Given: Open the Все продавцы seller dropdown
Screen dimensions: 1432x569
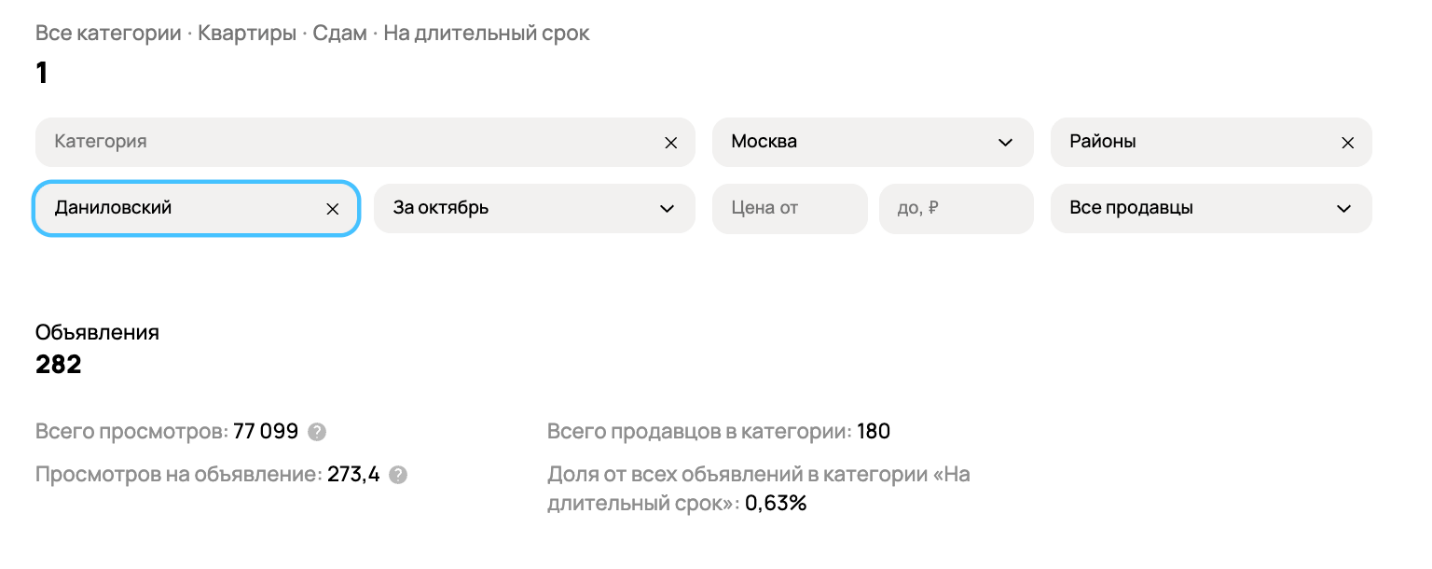Looking at the screenshot, I should (1195, 209).
